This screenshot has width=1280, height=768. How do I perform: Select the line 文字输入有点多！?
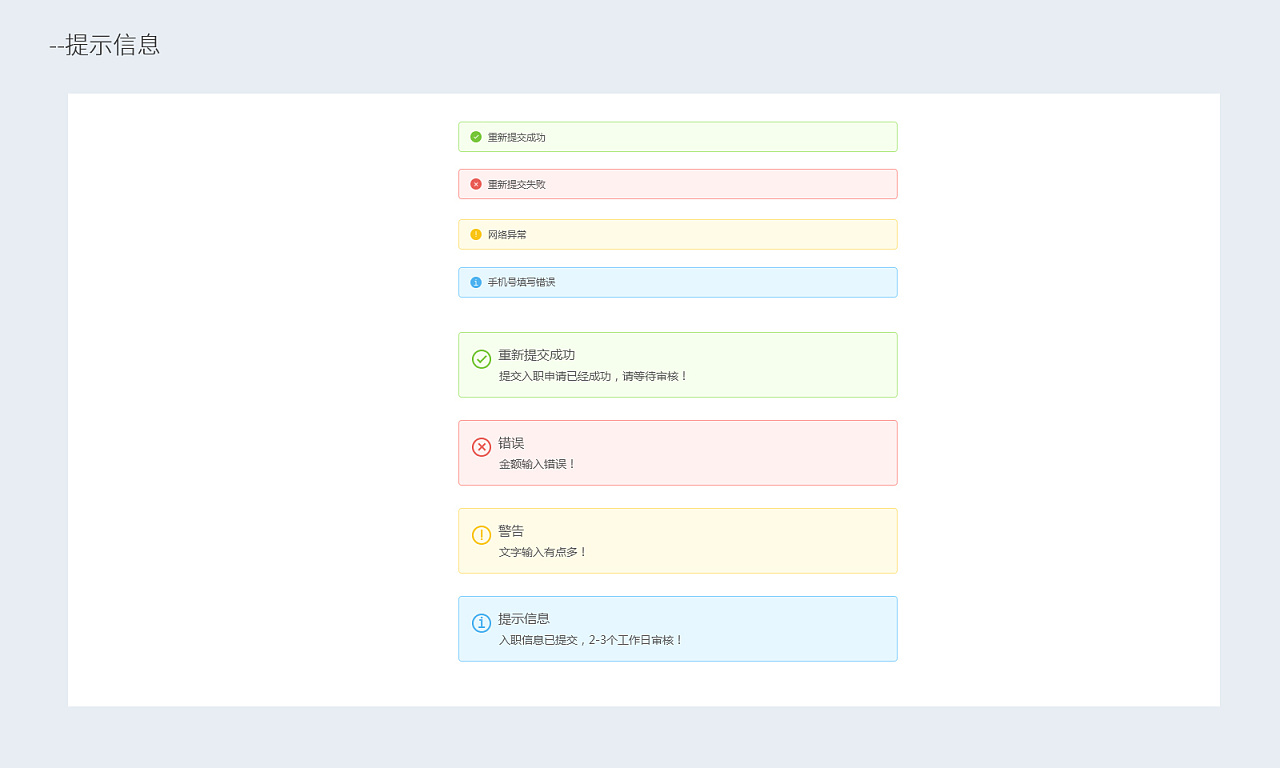coord(541,552)
